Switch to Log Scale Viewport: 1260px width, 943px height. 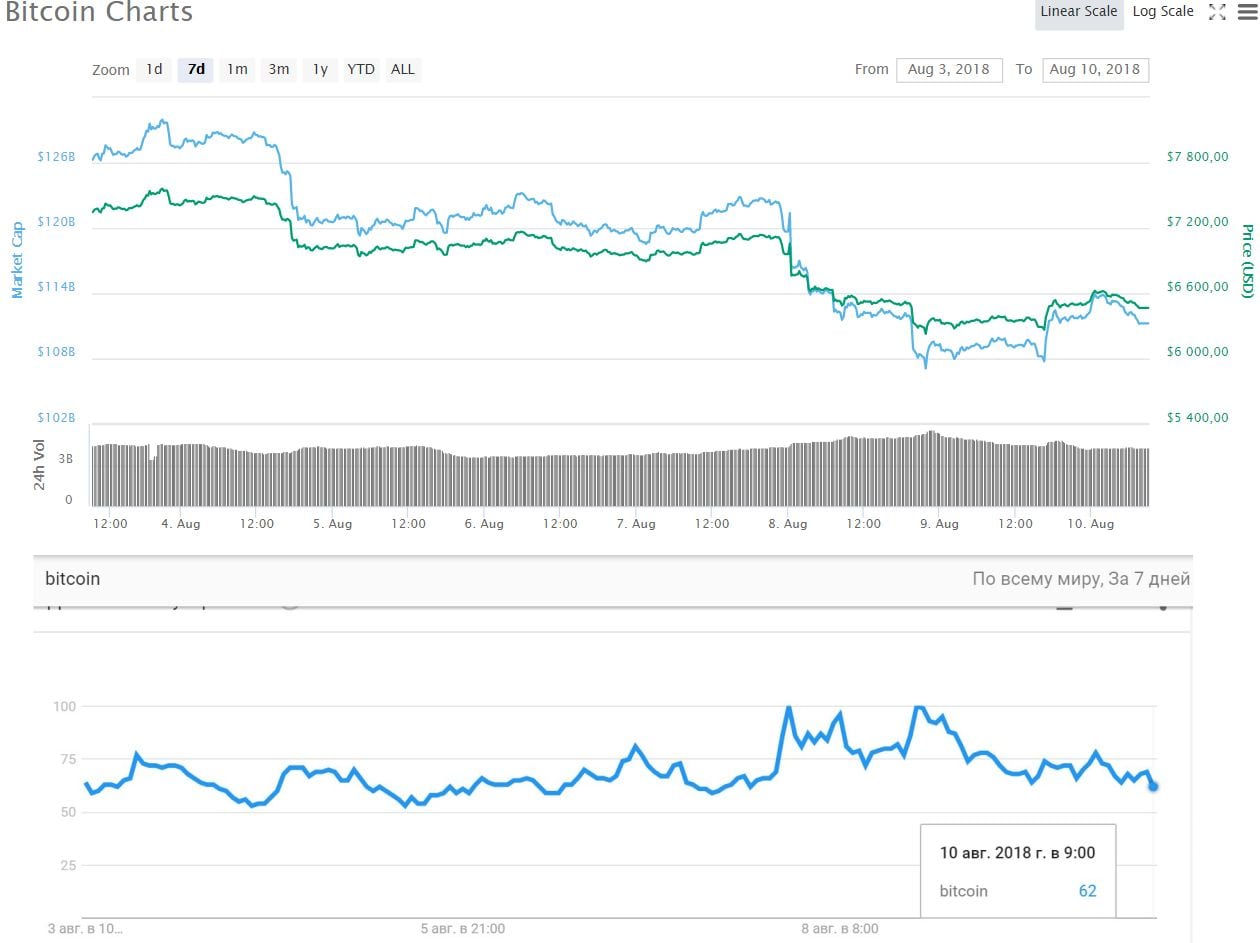point(1163,12)
